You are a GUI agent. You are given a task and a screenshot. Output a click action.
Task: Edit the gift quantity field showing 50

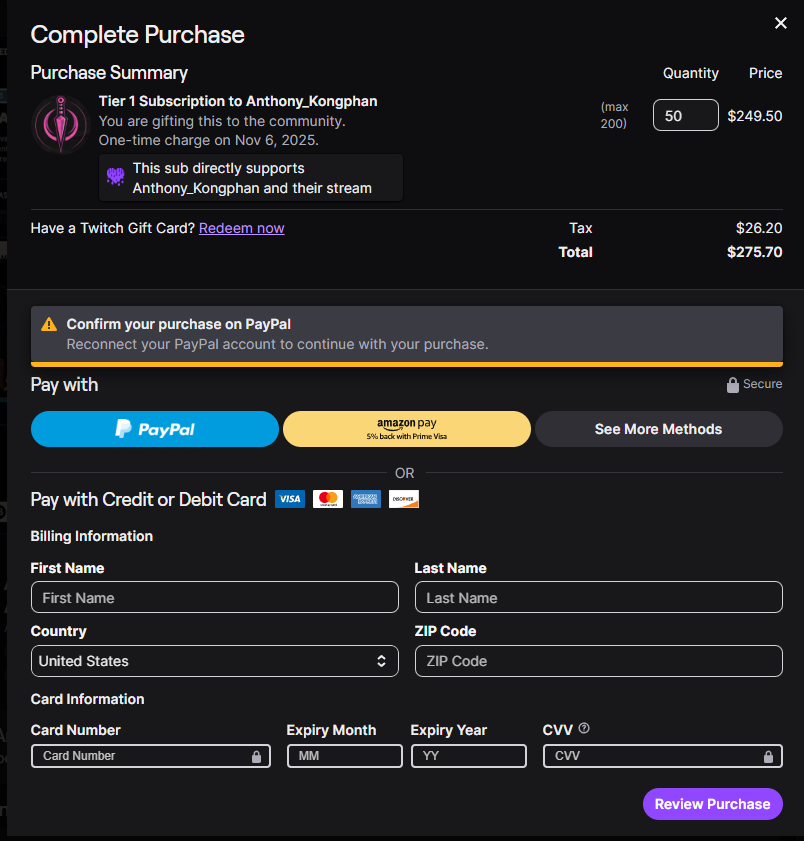coord(685,115)
